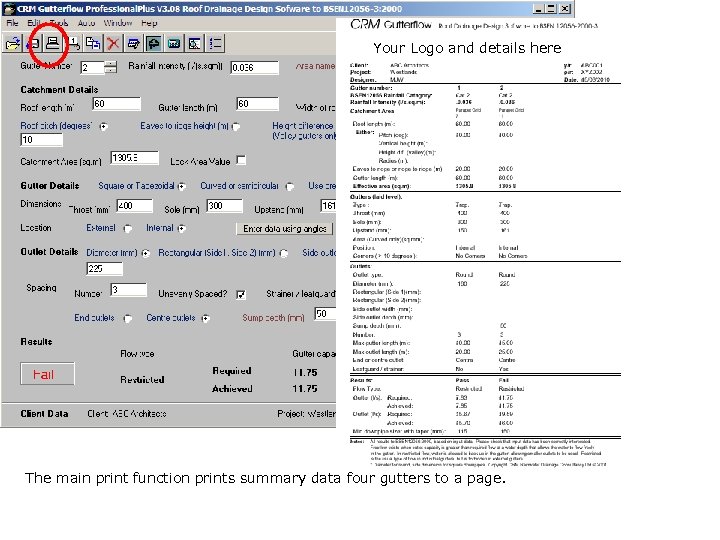
Task: Open the Help menu
Action: [149, 23]
